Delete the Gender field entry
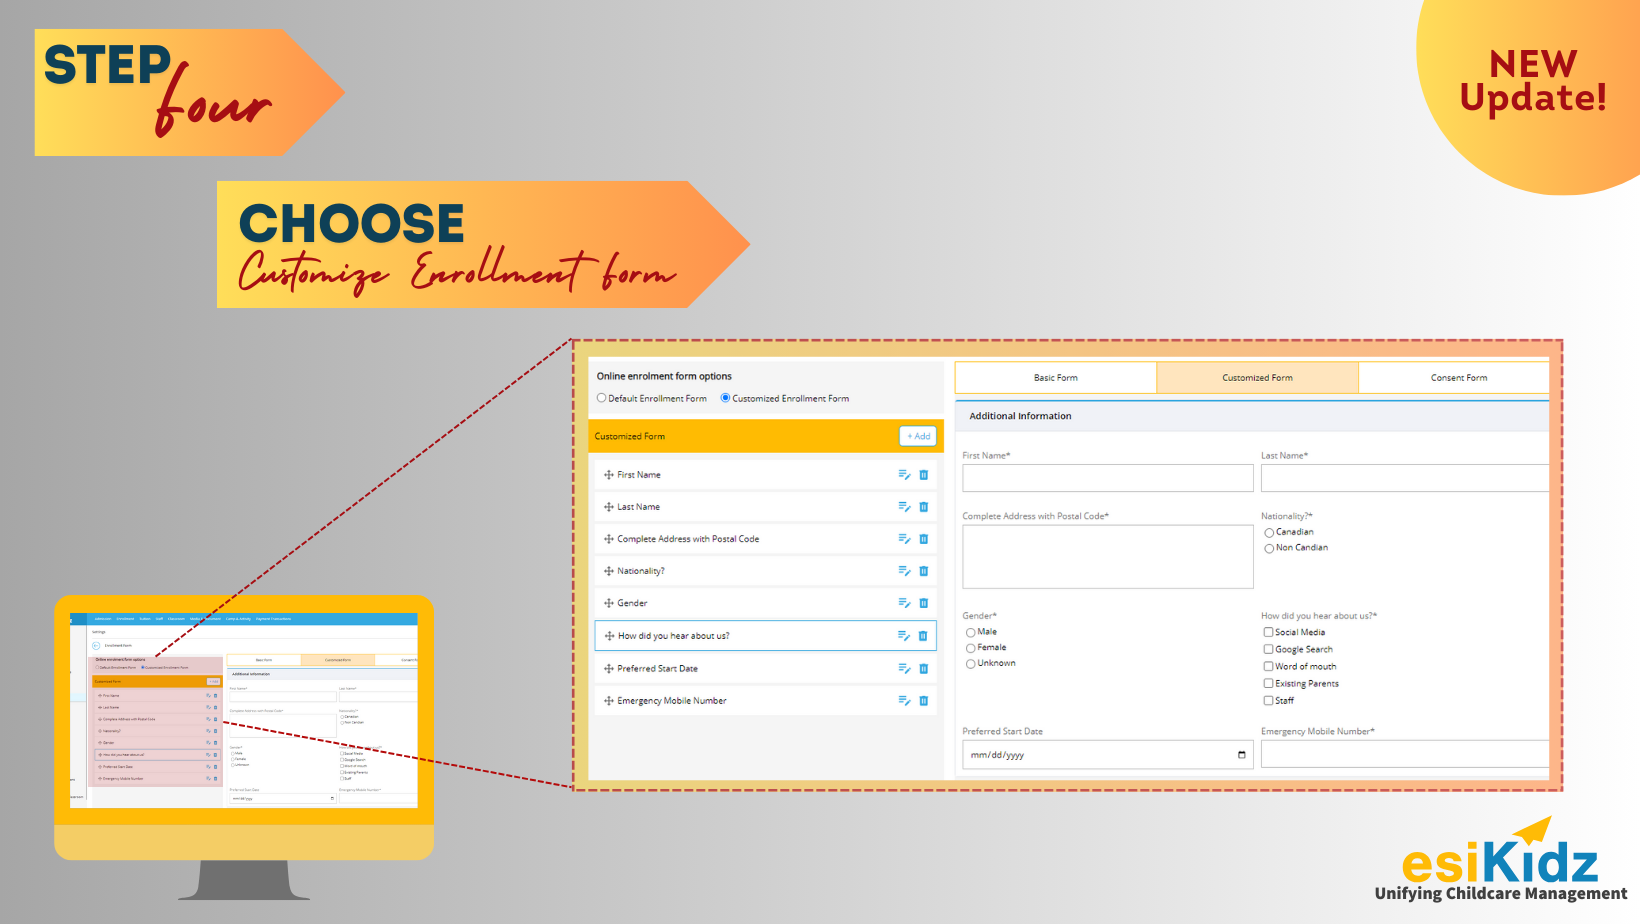This screenshot has width=1640, height=924. pos(923,603)
